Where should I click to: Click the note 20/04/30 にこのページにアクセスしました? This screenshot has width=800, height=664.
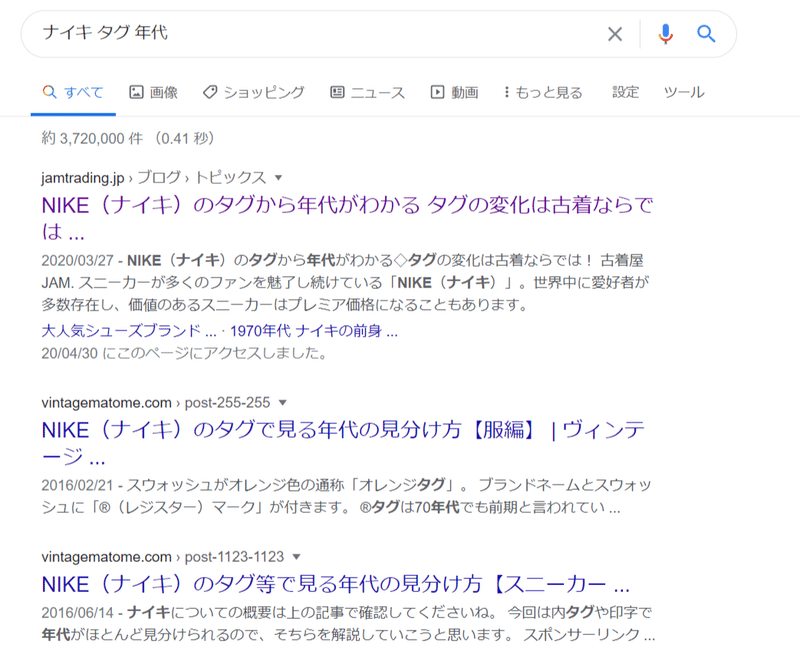184,353
